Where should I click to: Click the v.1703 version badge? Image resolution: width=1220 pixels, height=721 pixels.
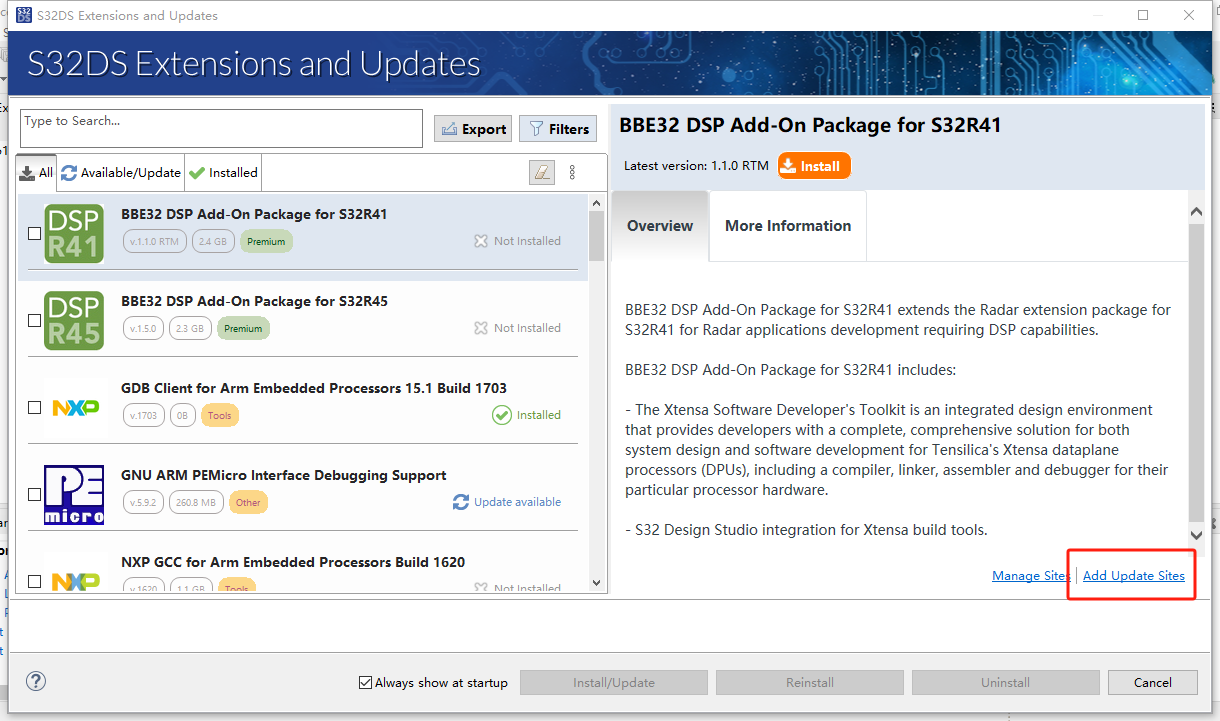coord(144,415)
